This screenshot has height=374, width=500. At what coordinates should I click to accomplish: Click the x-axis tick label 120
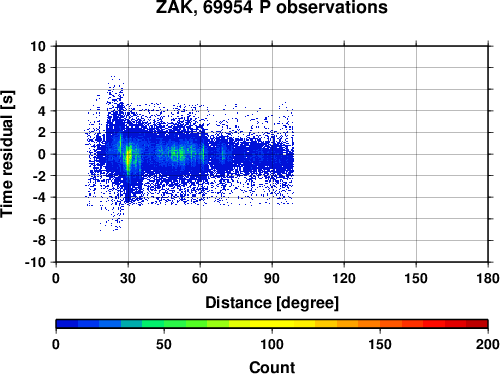pos(344,278)
